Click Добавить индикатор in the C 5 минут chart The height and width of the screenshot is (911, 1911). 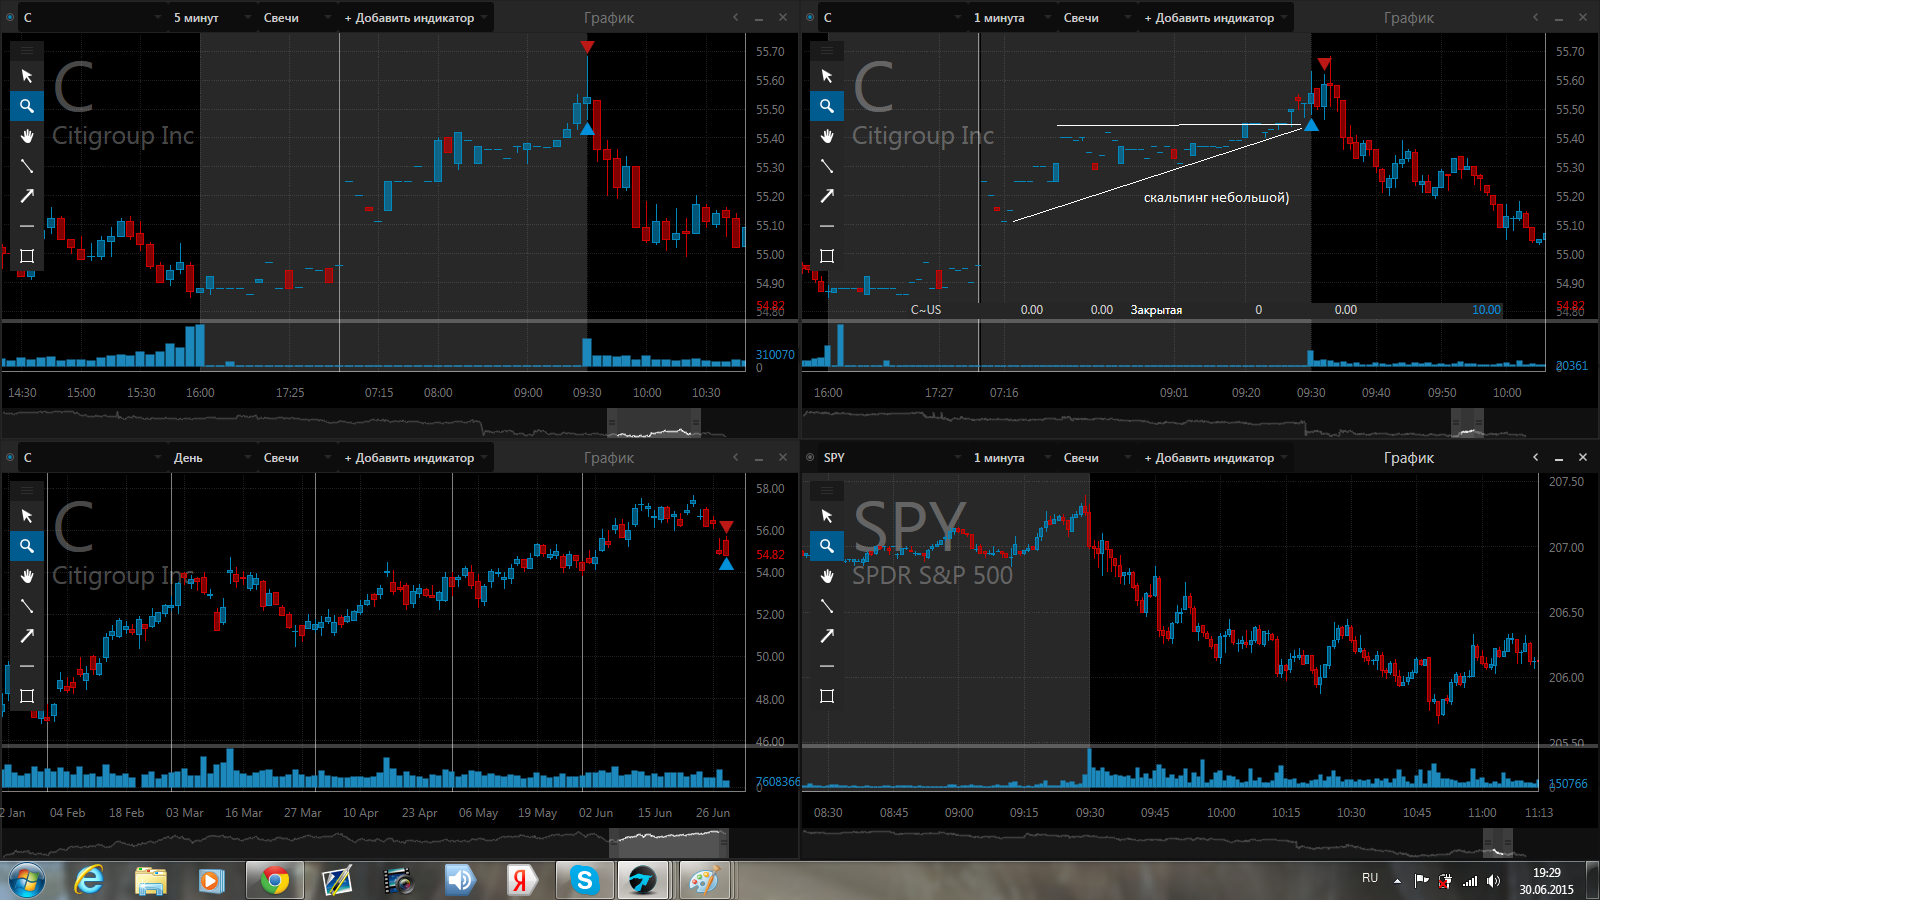(414, 18)
